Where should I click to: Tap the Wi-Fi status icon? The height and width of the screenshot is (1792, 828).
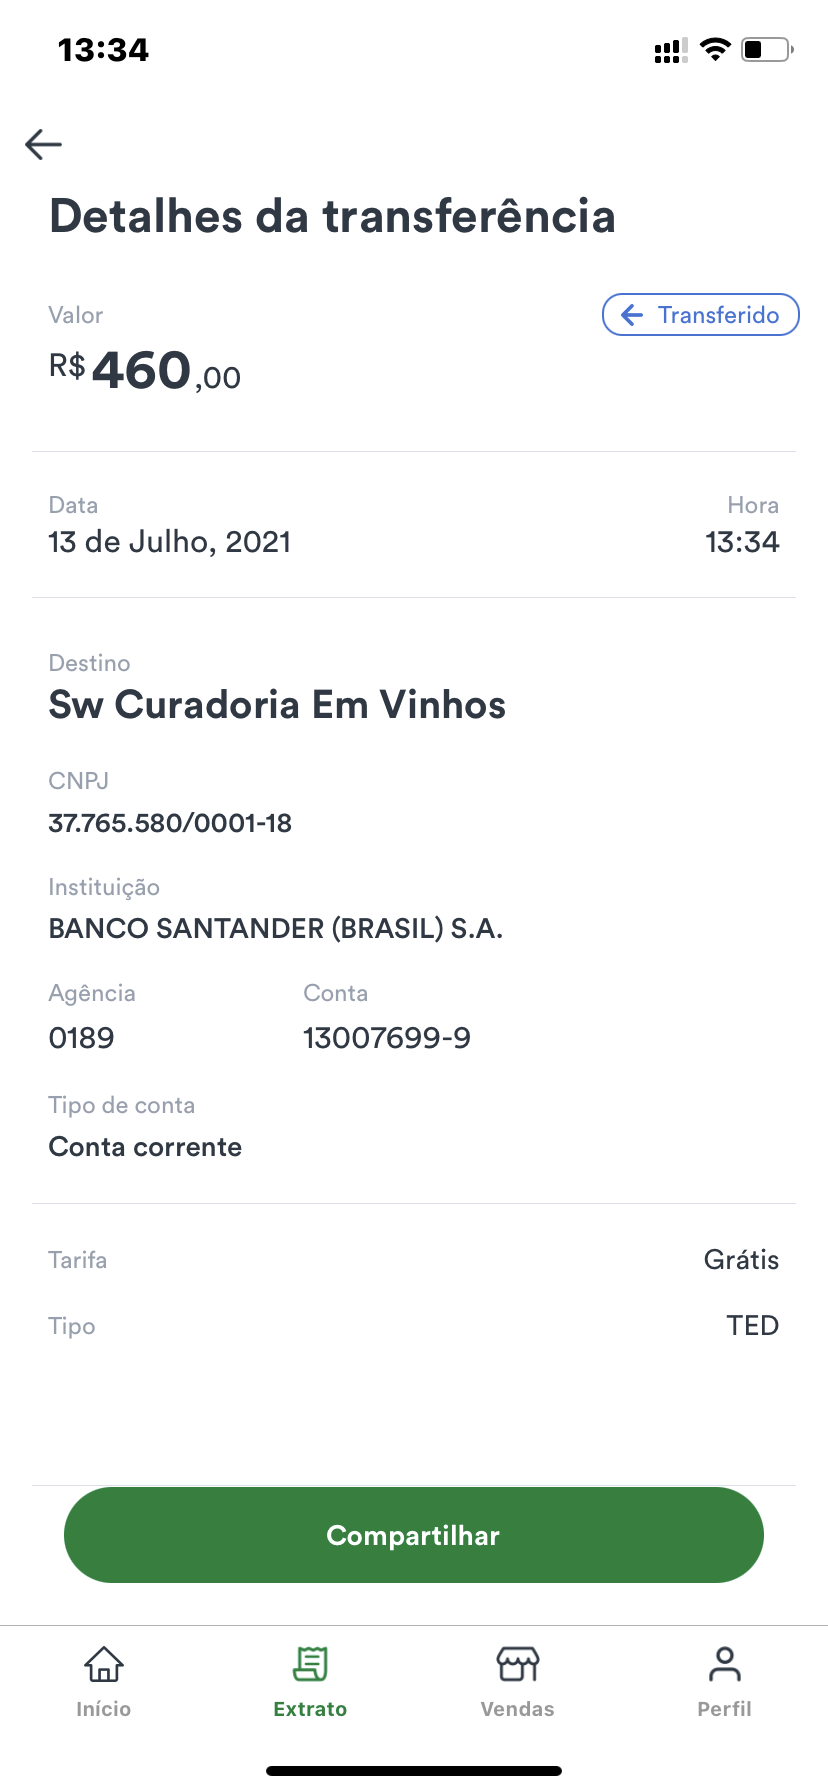click(715, 49)
